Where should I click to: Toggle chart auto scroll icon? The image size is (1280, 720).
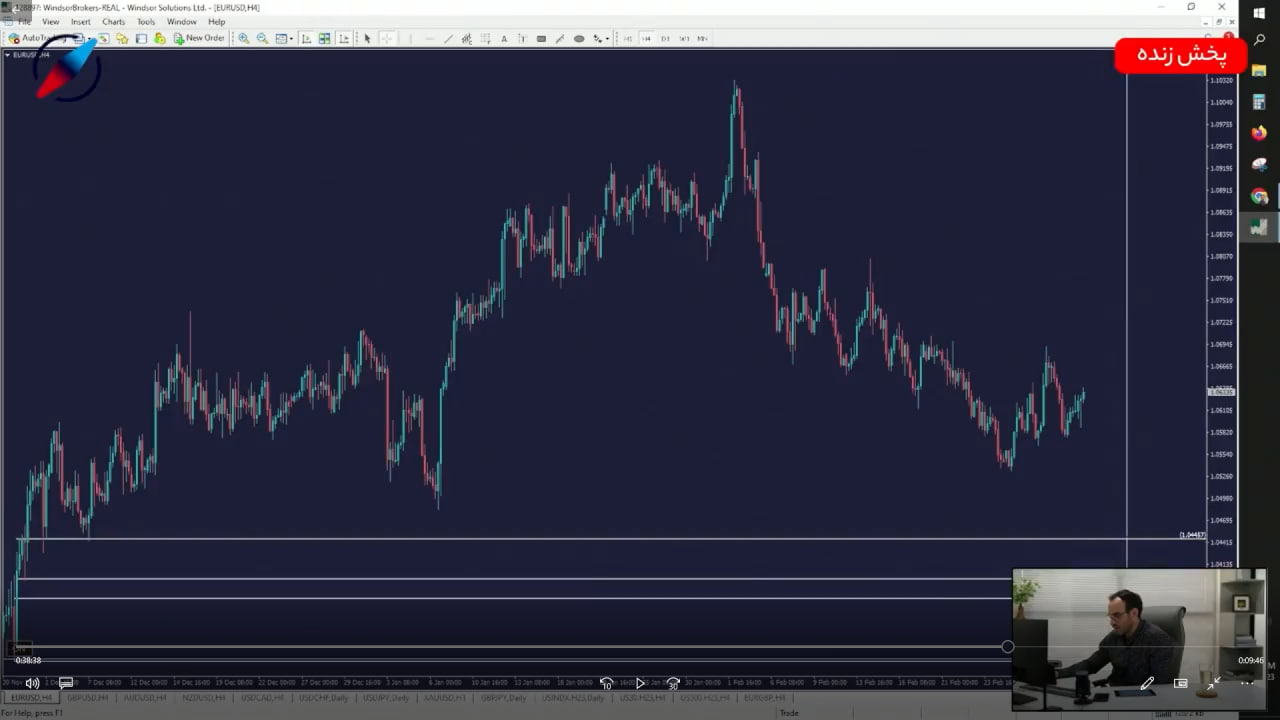[x=305, y=38]
